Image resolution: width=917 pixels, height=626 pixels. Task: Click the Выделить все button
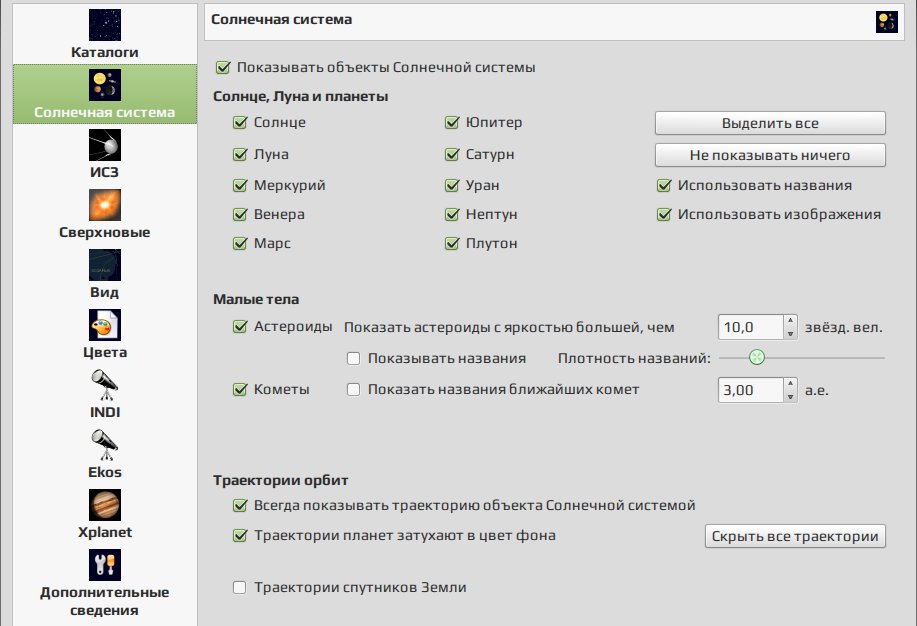[770, 123]
